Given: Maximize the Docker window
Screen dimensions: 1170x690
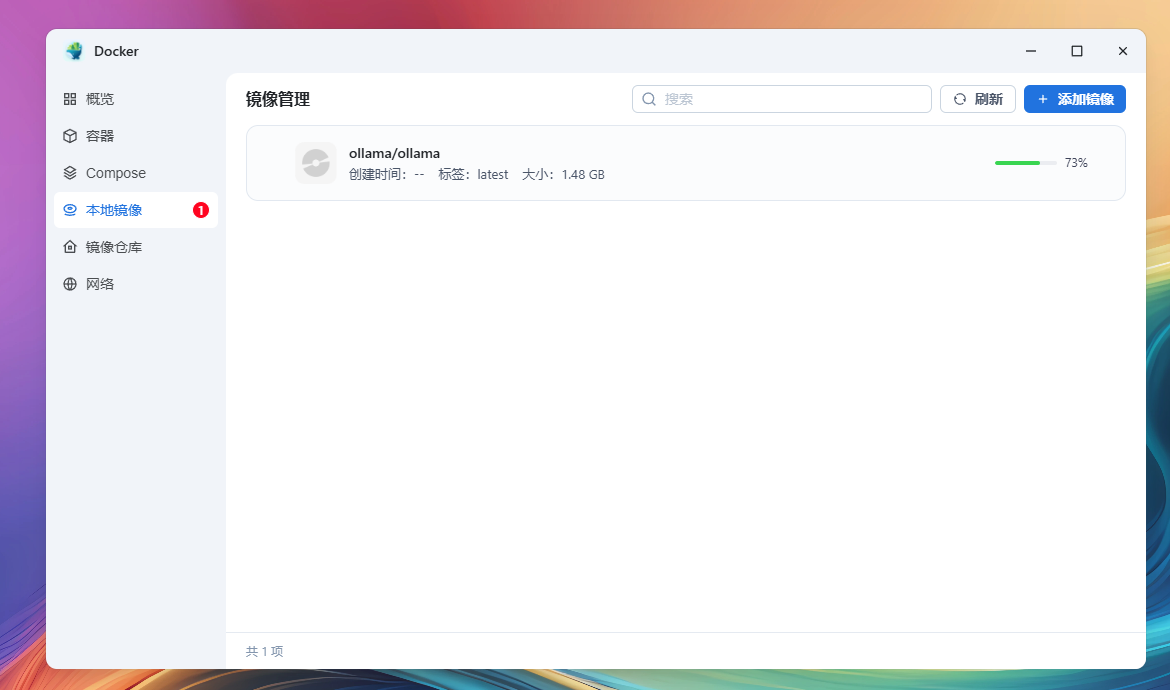Looking at the screenshot, I should click(x=1077, y=51).
